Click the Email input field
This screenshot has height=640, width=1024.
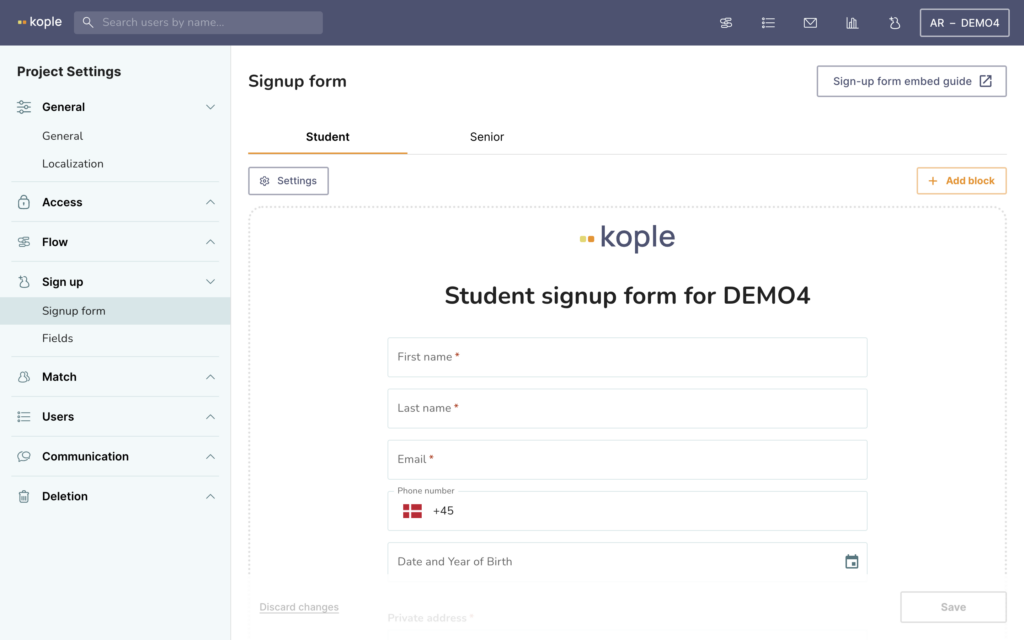627,460
